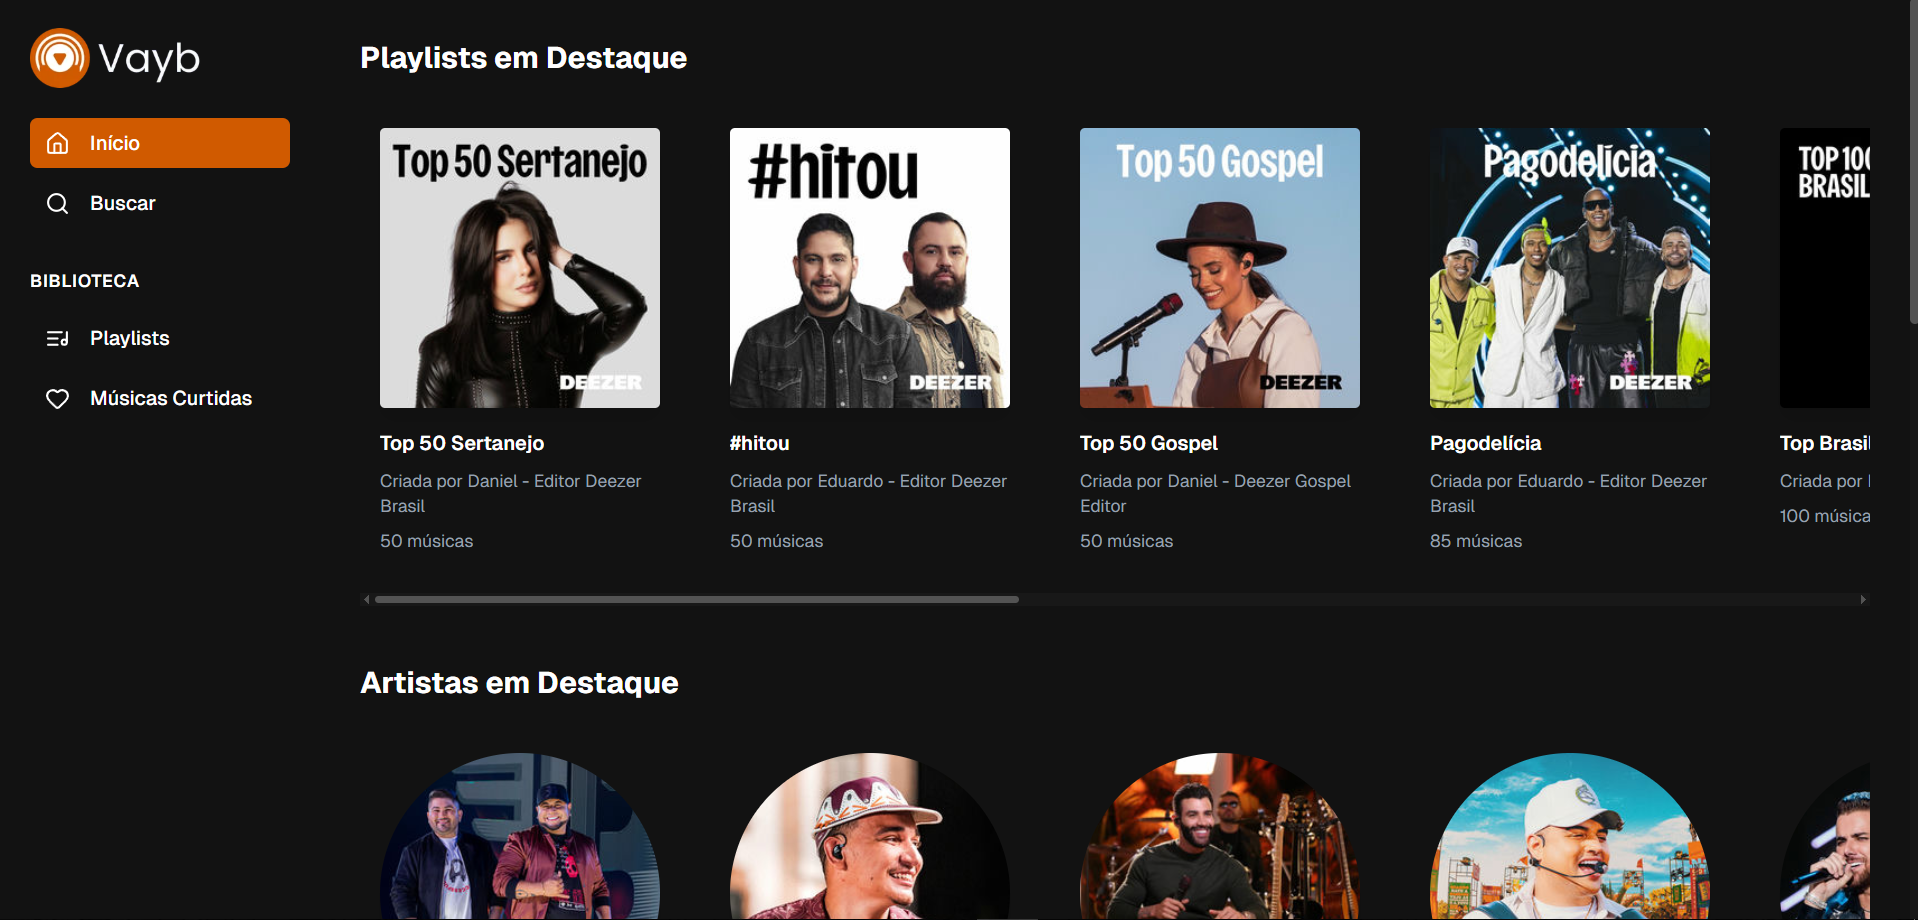The height and width of the screenshot is (920, 1918).
Task: Select the artist photo with guitars behind
Action: click(x=1220, y=836)
